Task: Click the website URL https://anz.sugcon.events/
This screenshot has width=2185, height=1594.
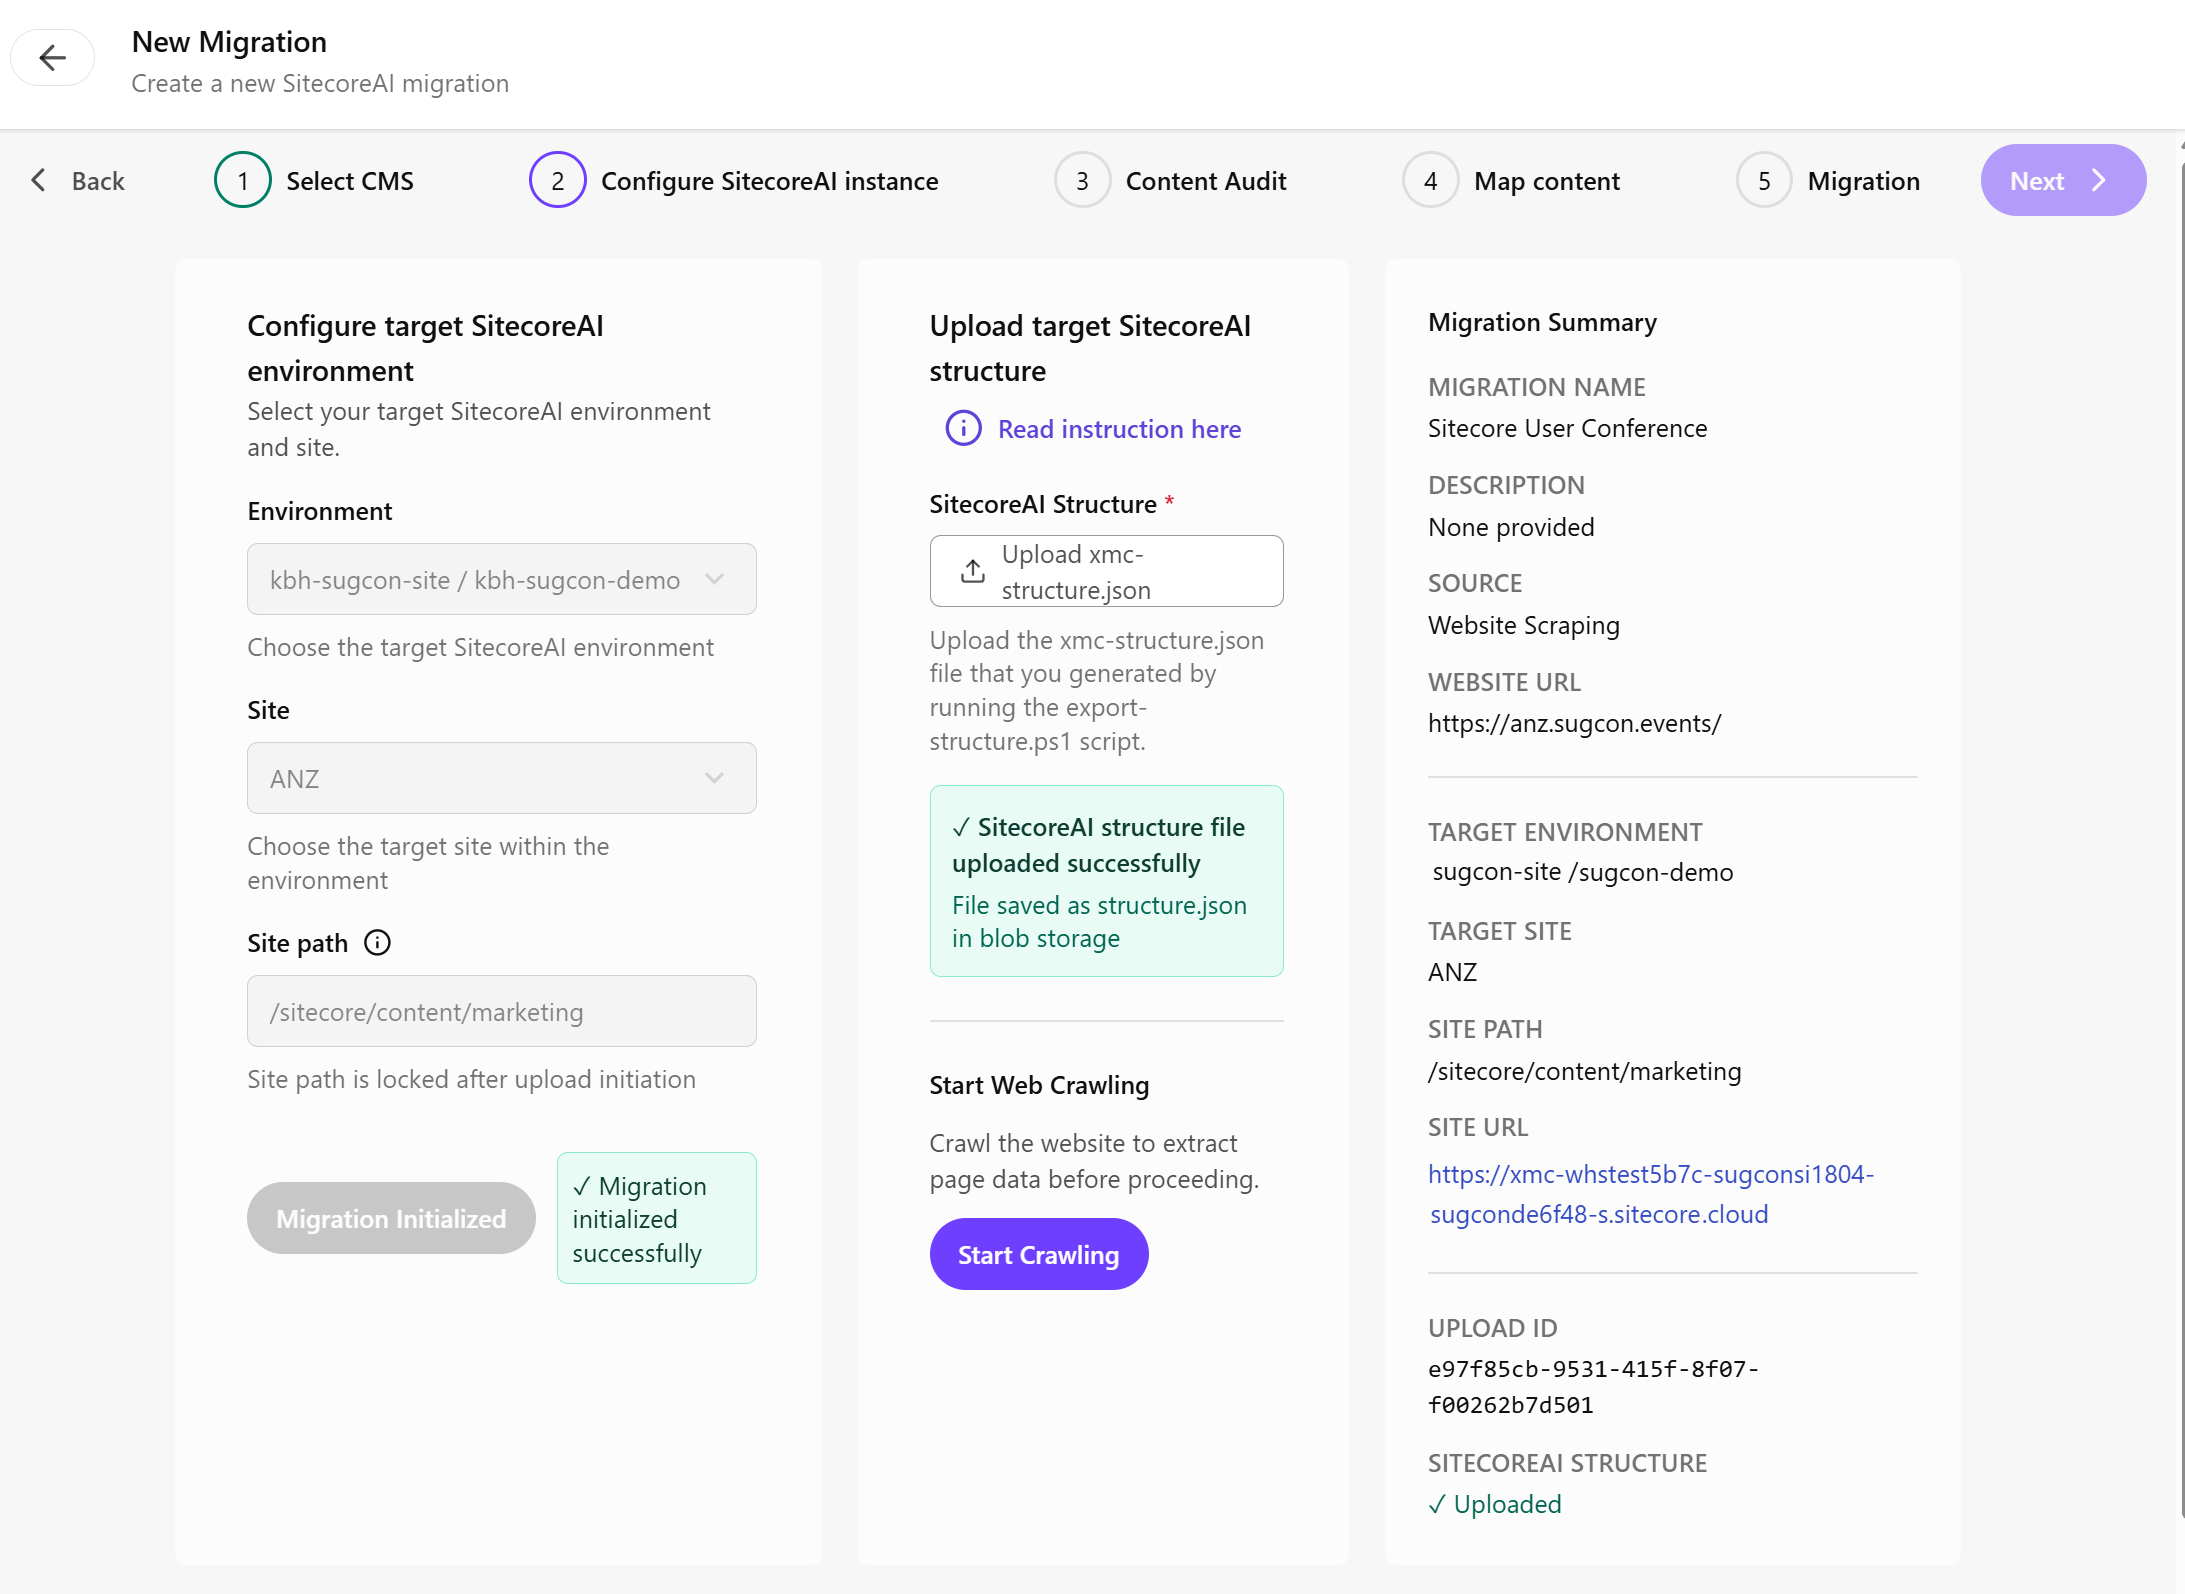Action: coord(1574,723)
